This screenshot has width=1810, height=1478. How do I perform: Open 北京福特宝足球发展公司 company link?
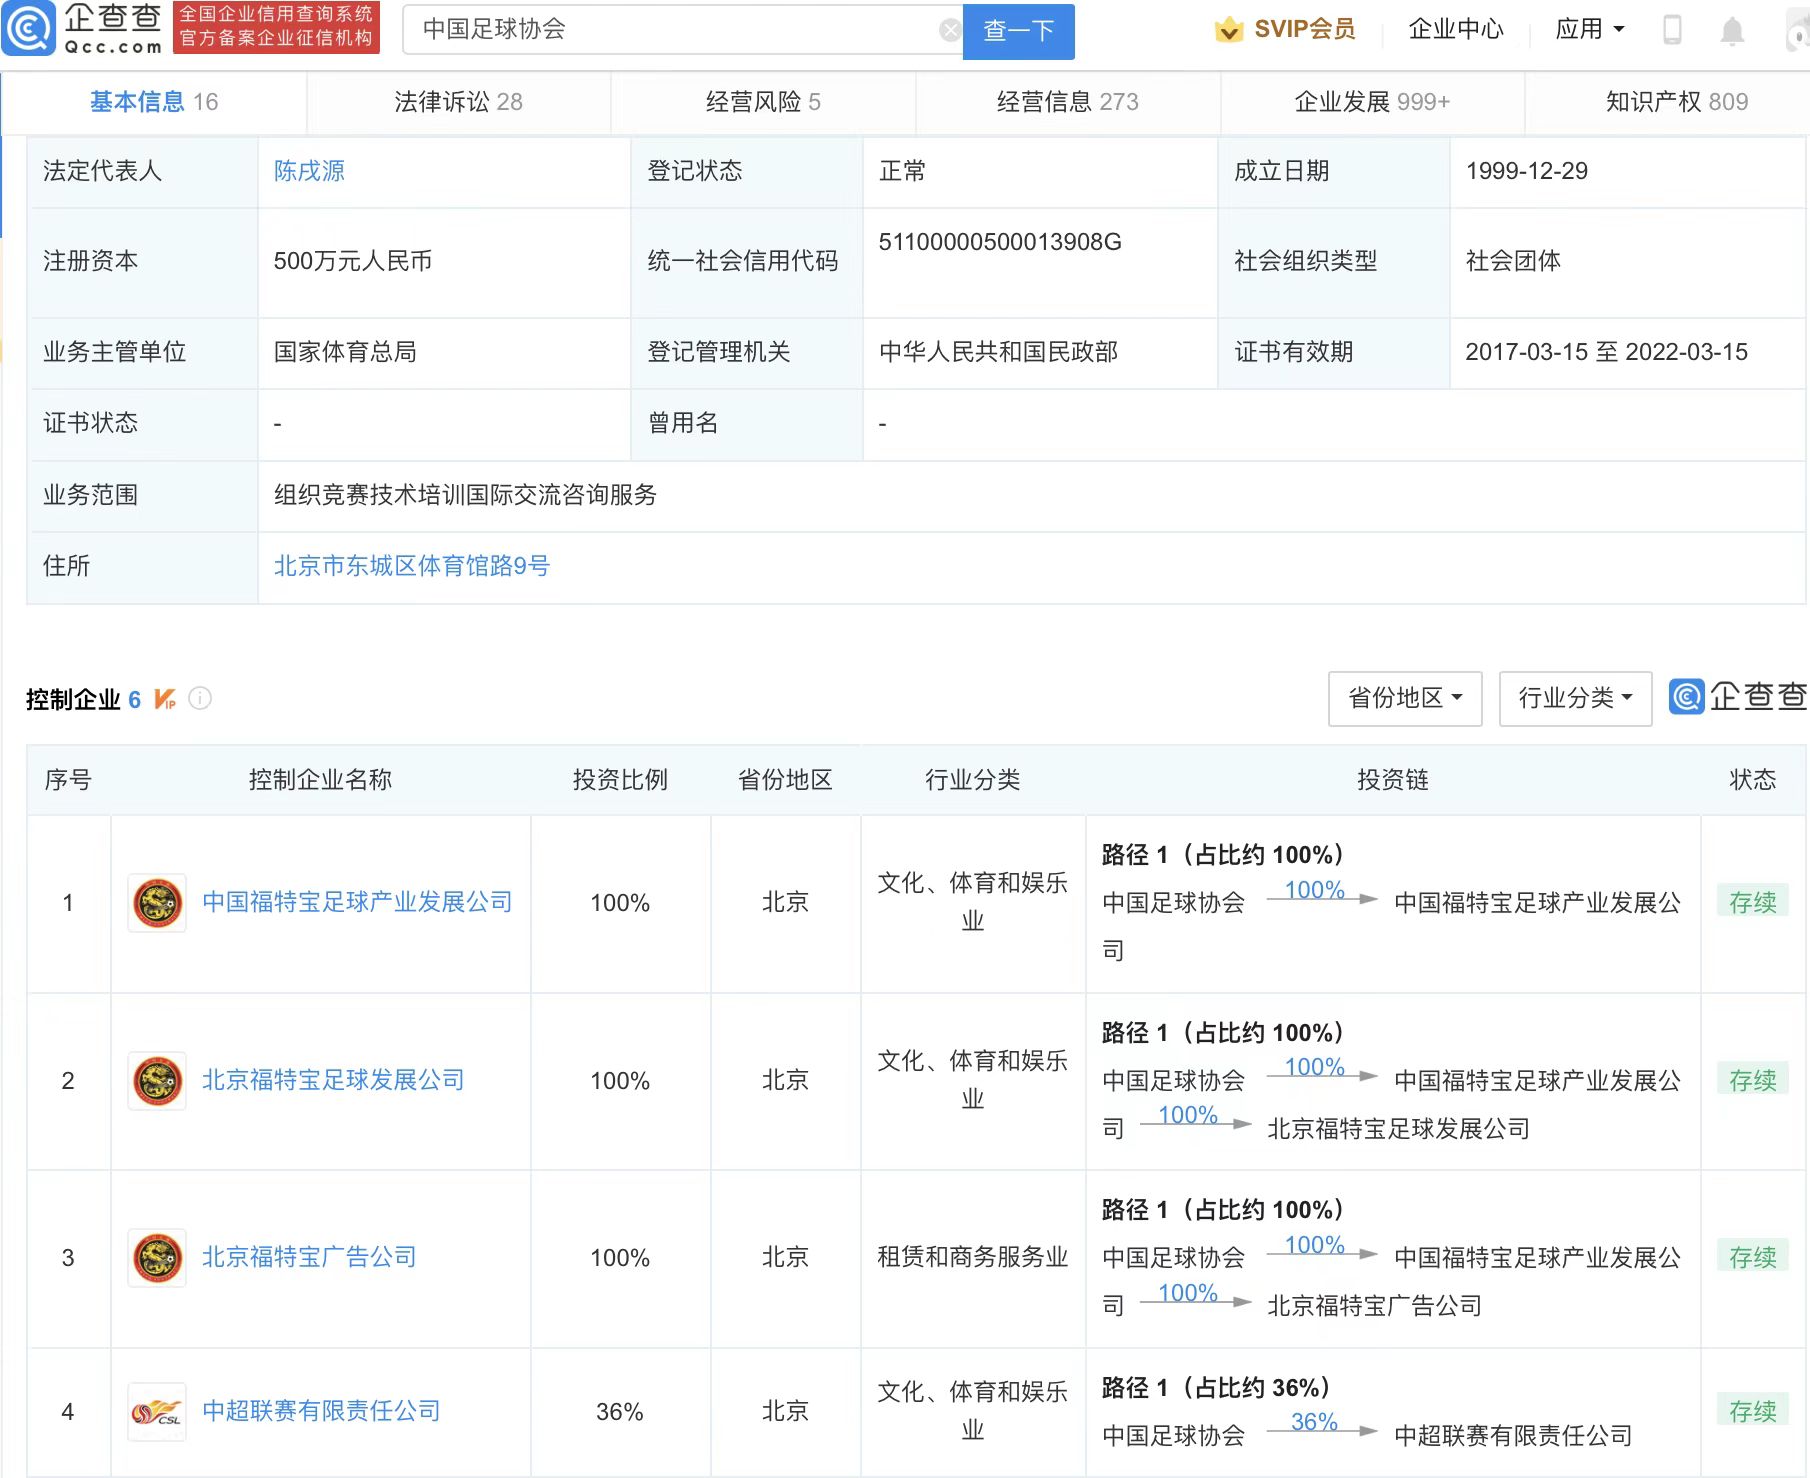[333, 1080]
